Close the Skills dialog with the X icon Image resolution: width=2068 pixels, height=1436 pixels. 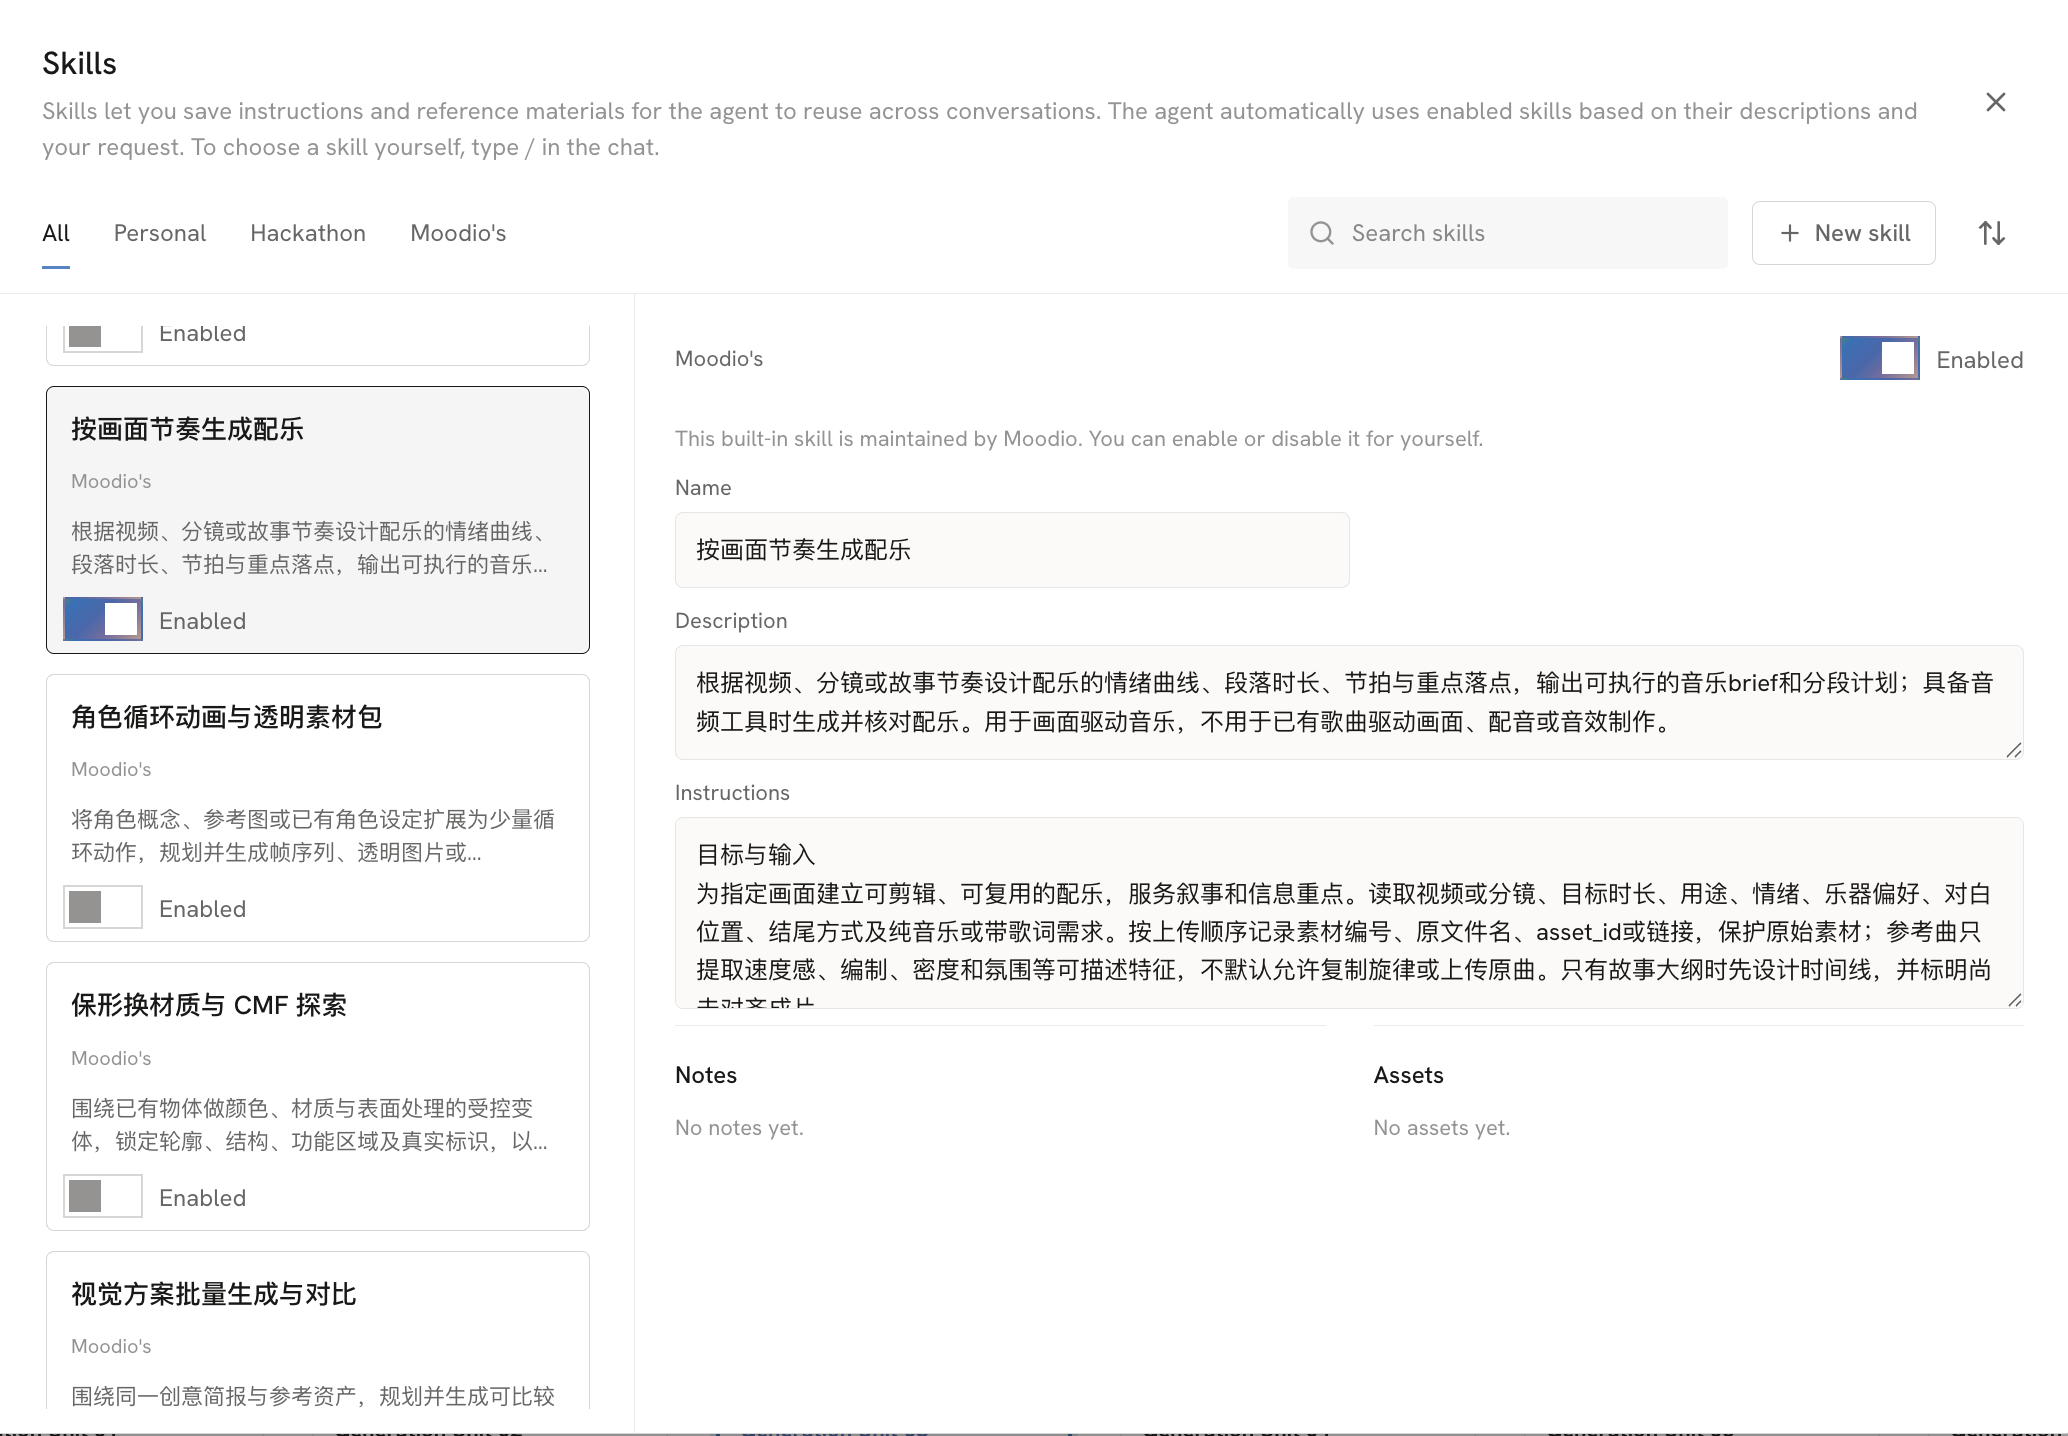point(1995,102)
